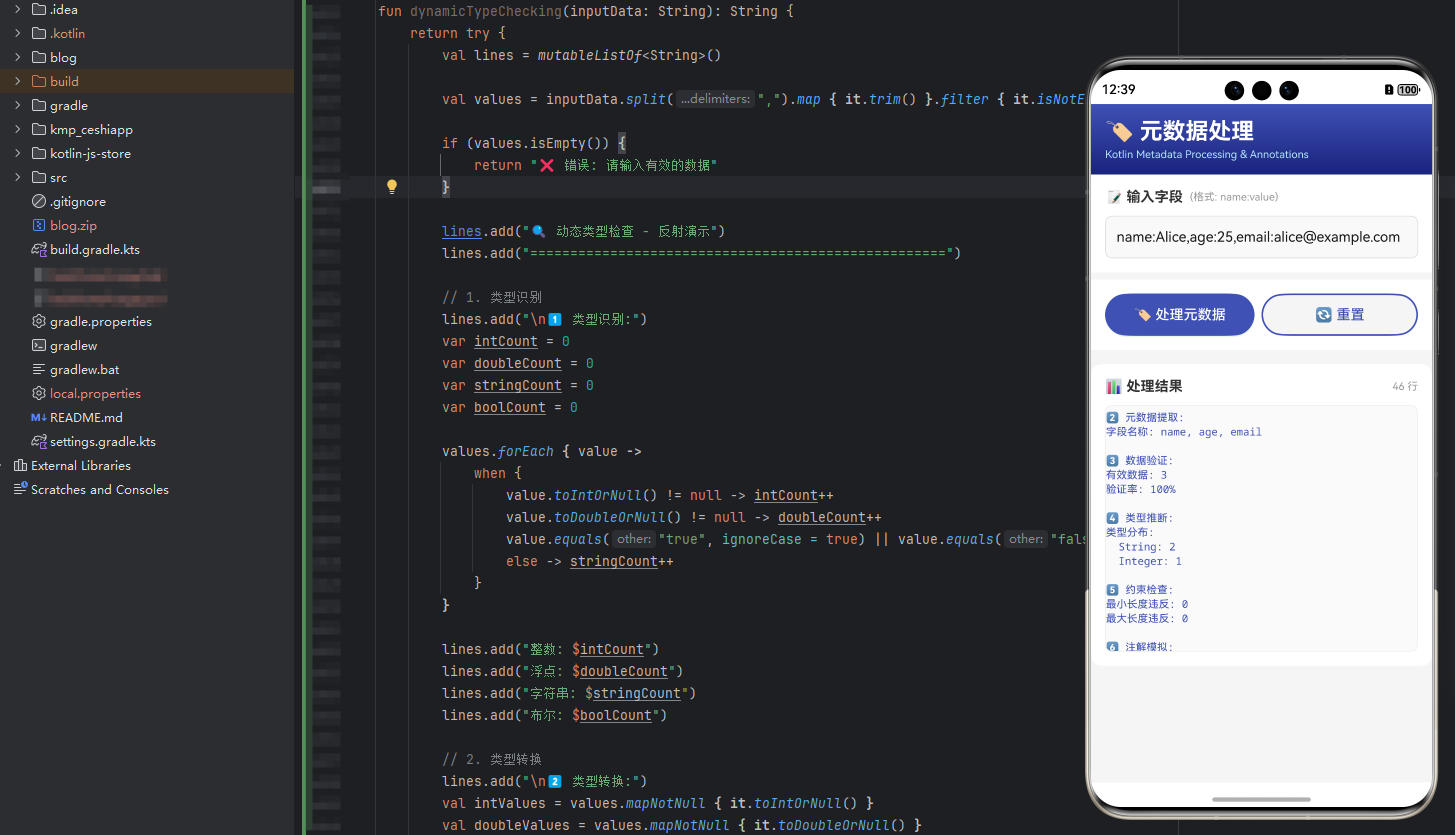
Task: Click the 处理元数据 button
Action: [1179, 314]
